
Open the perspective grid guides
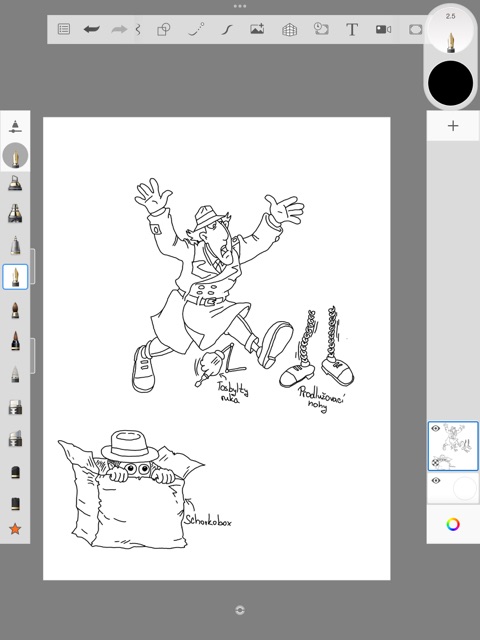tap(289, 29)
